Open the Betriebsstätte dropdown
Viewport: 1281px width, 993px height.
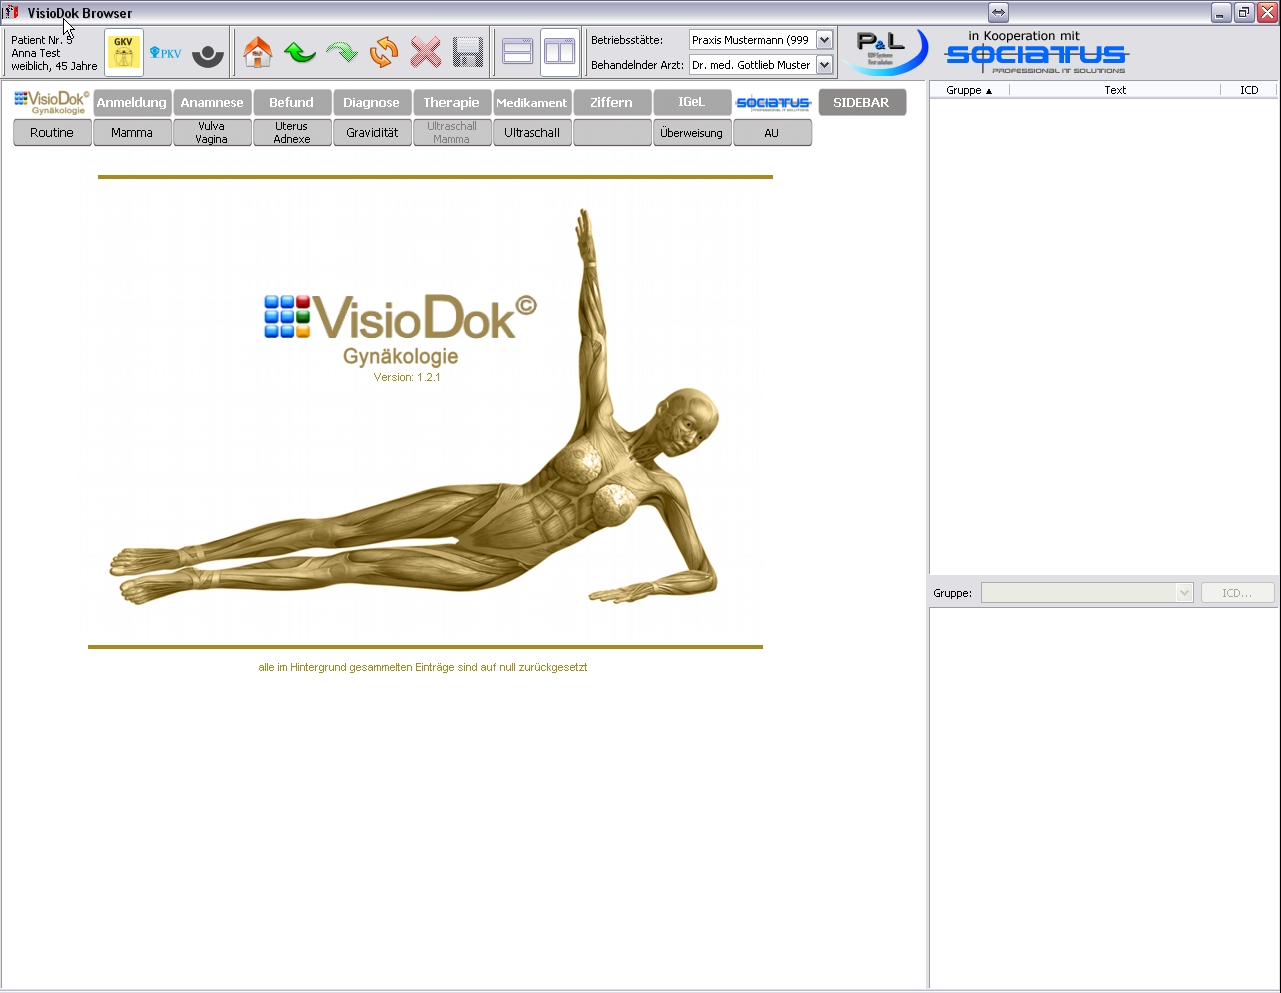[x=824, y=40]
